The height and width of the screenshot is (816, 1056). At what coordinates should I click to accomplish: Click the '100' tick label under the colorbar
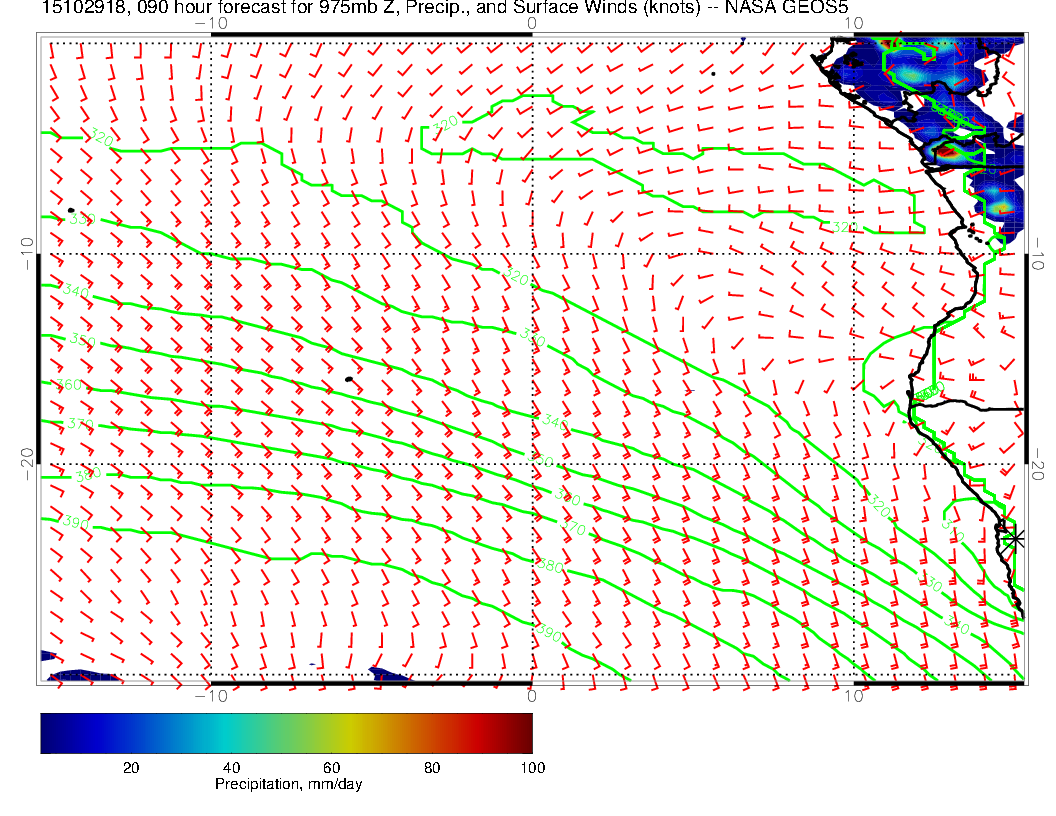pos(532,767)
